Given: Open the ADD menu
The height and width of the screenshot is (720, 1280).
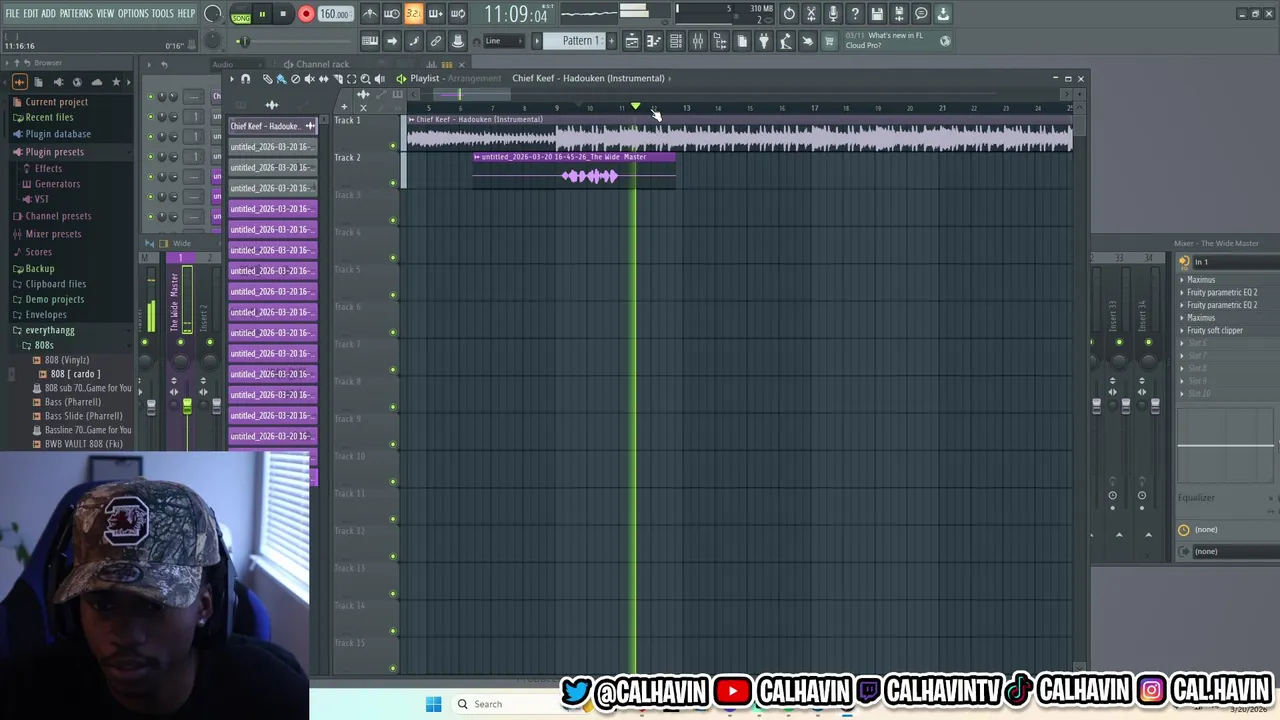Looking at the screenshot, I should [49, 14].
